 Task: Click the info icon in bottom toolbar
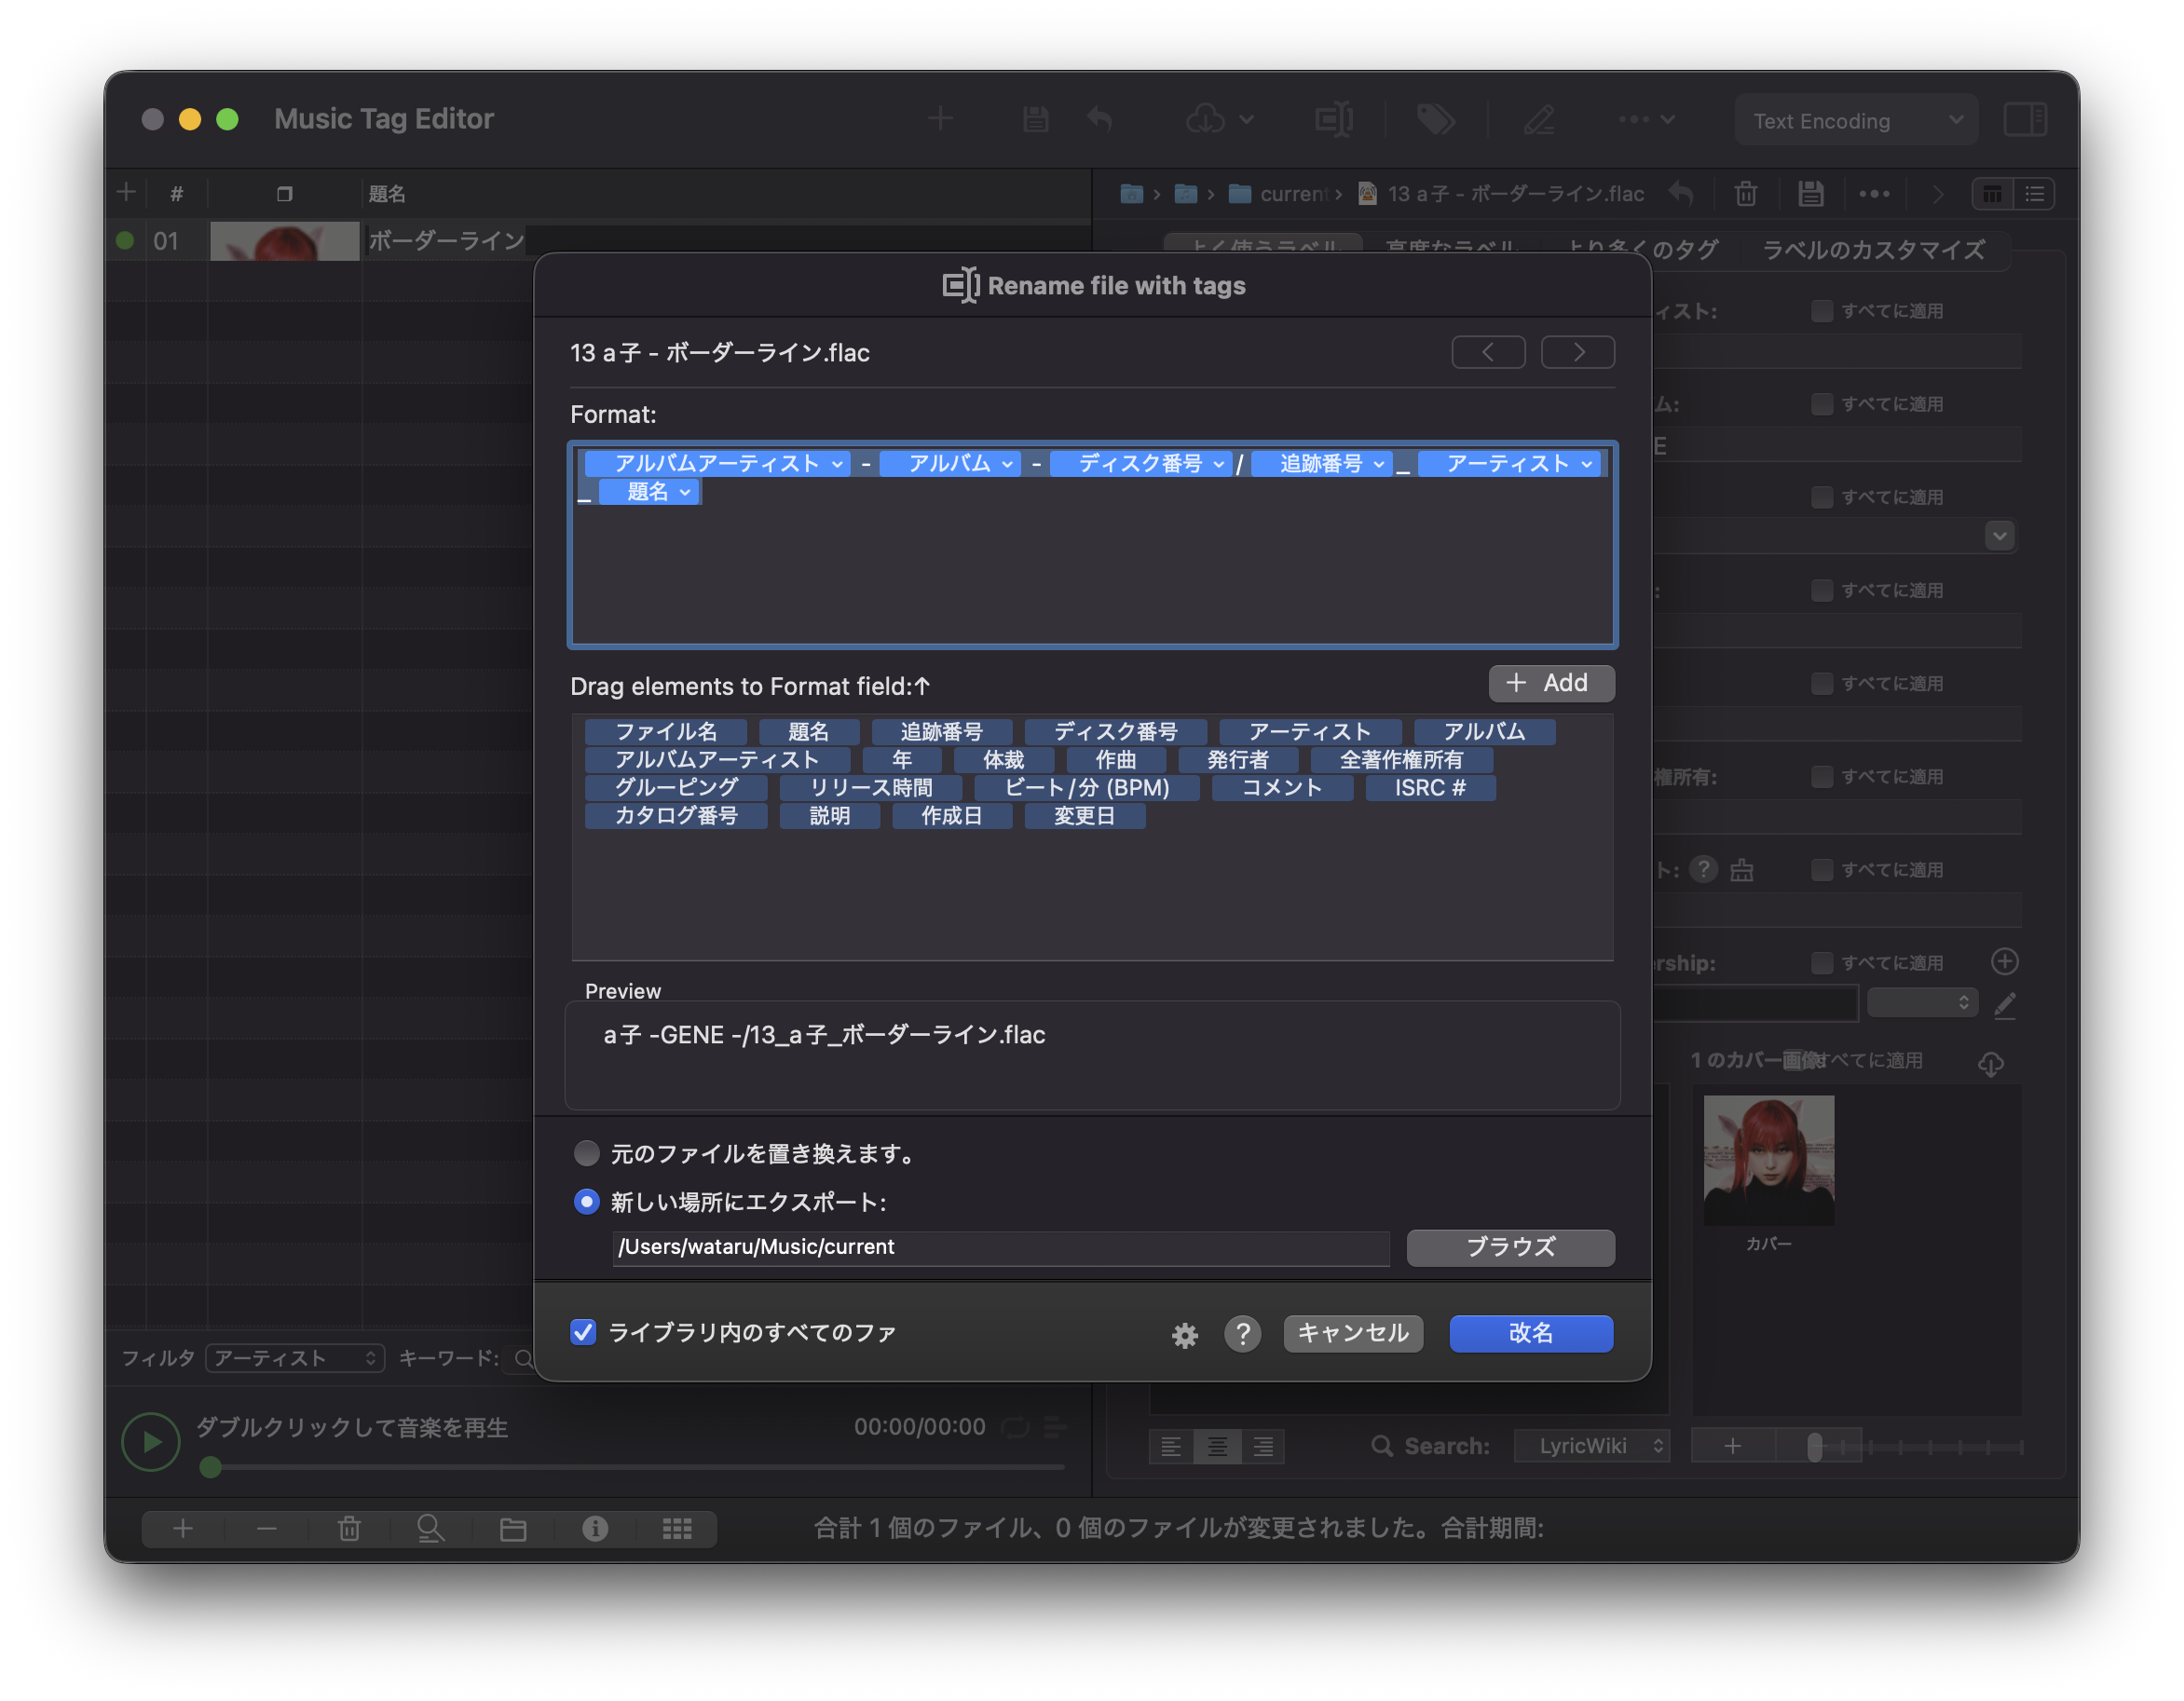pyautogui.click(x=595, y=1528)
